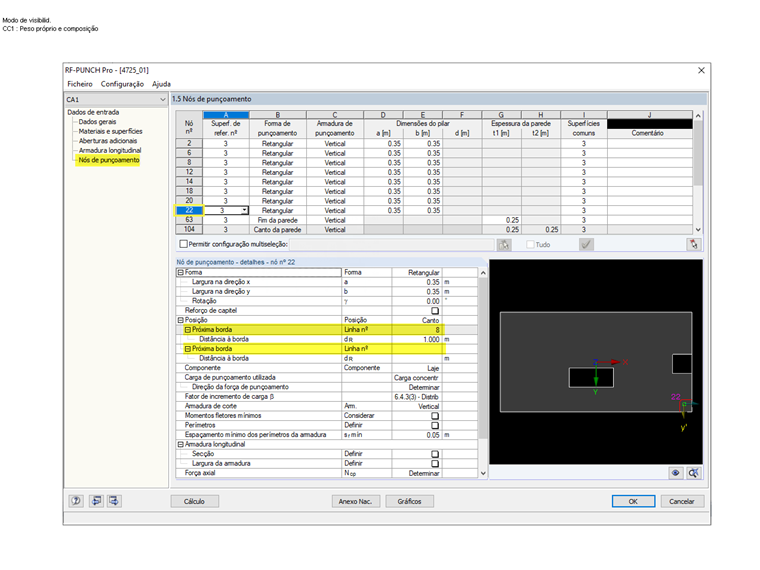Screen dimensions: 760x570
Task: Open the help icon button at bottom left
Action: [76, 501]
